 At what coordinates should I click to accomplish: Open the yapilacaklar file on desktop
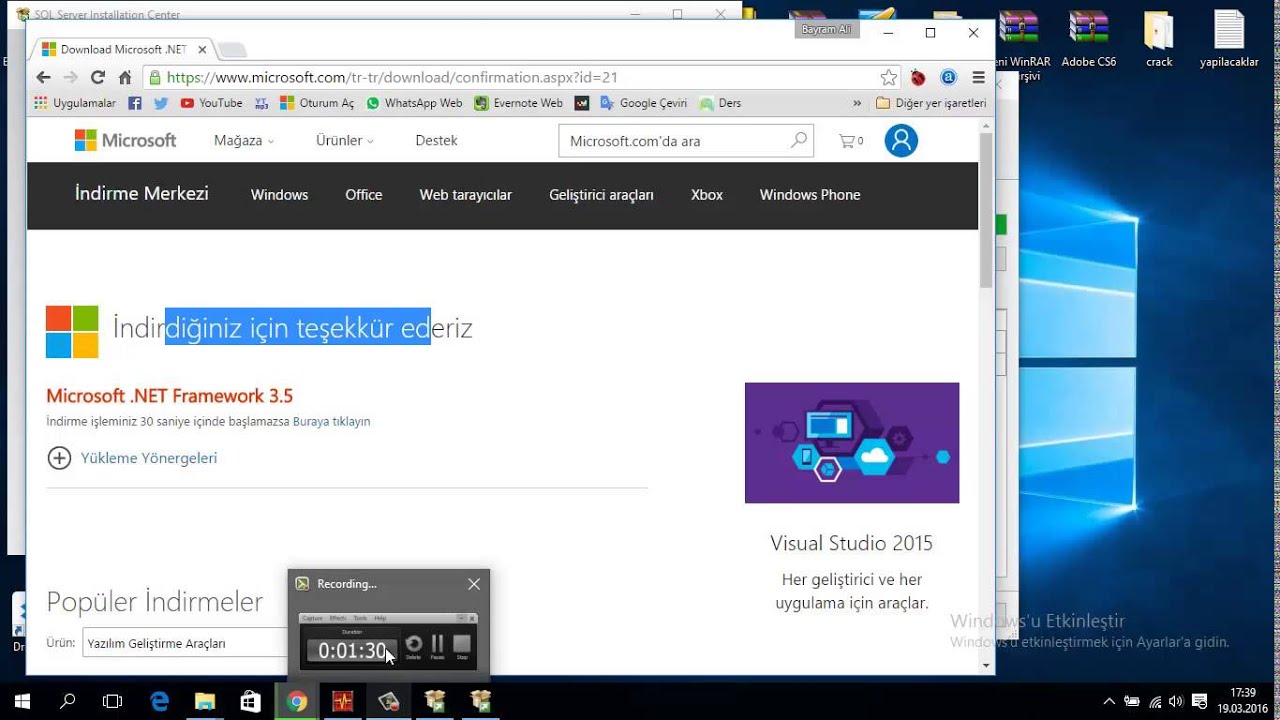click(1229, 40)
